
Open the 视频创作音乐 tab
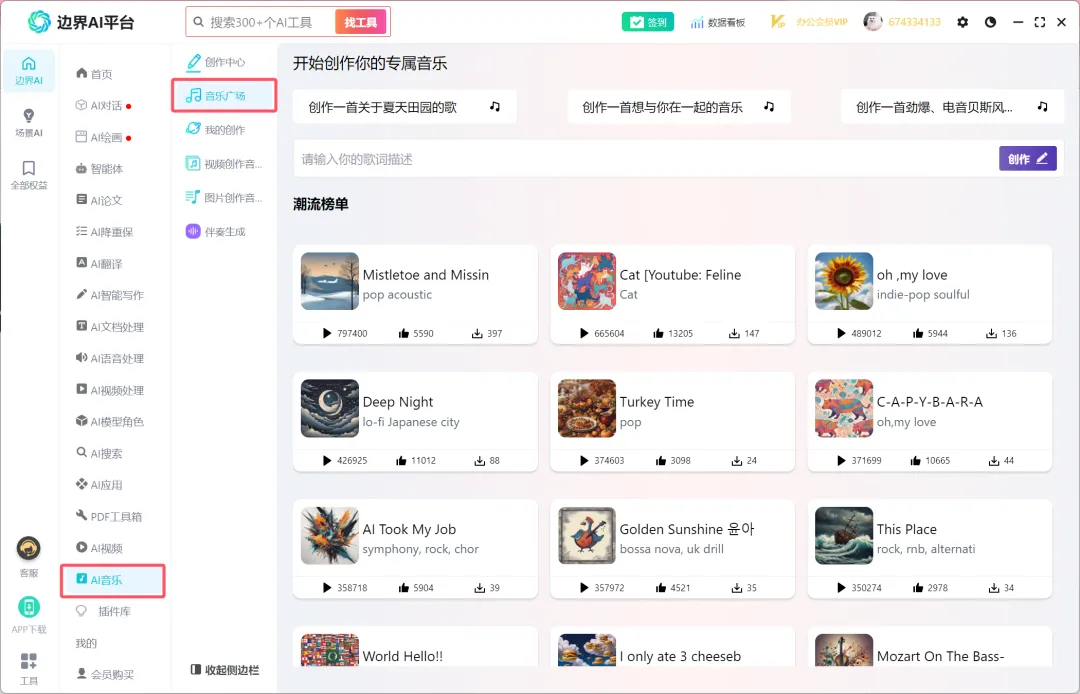click(225, 164)
